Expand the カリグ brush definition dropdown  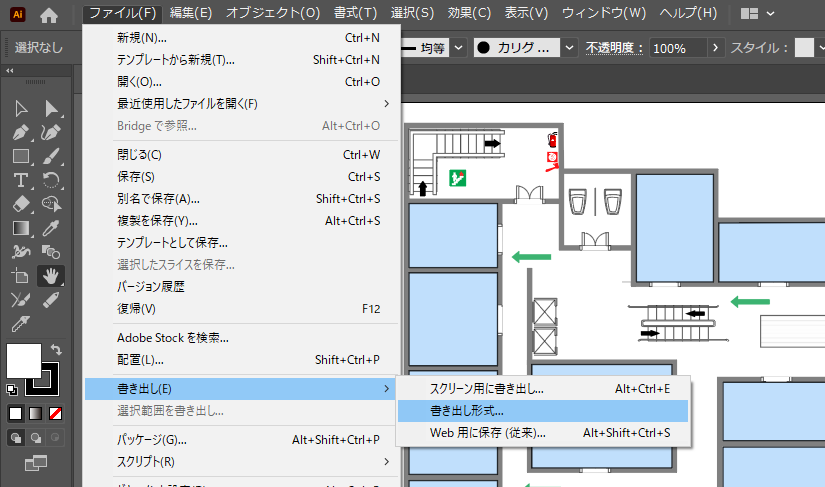coord(569,47)
